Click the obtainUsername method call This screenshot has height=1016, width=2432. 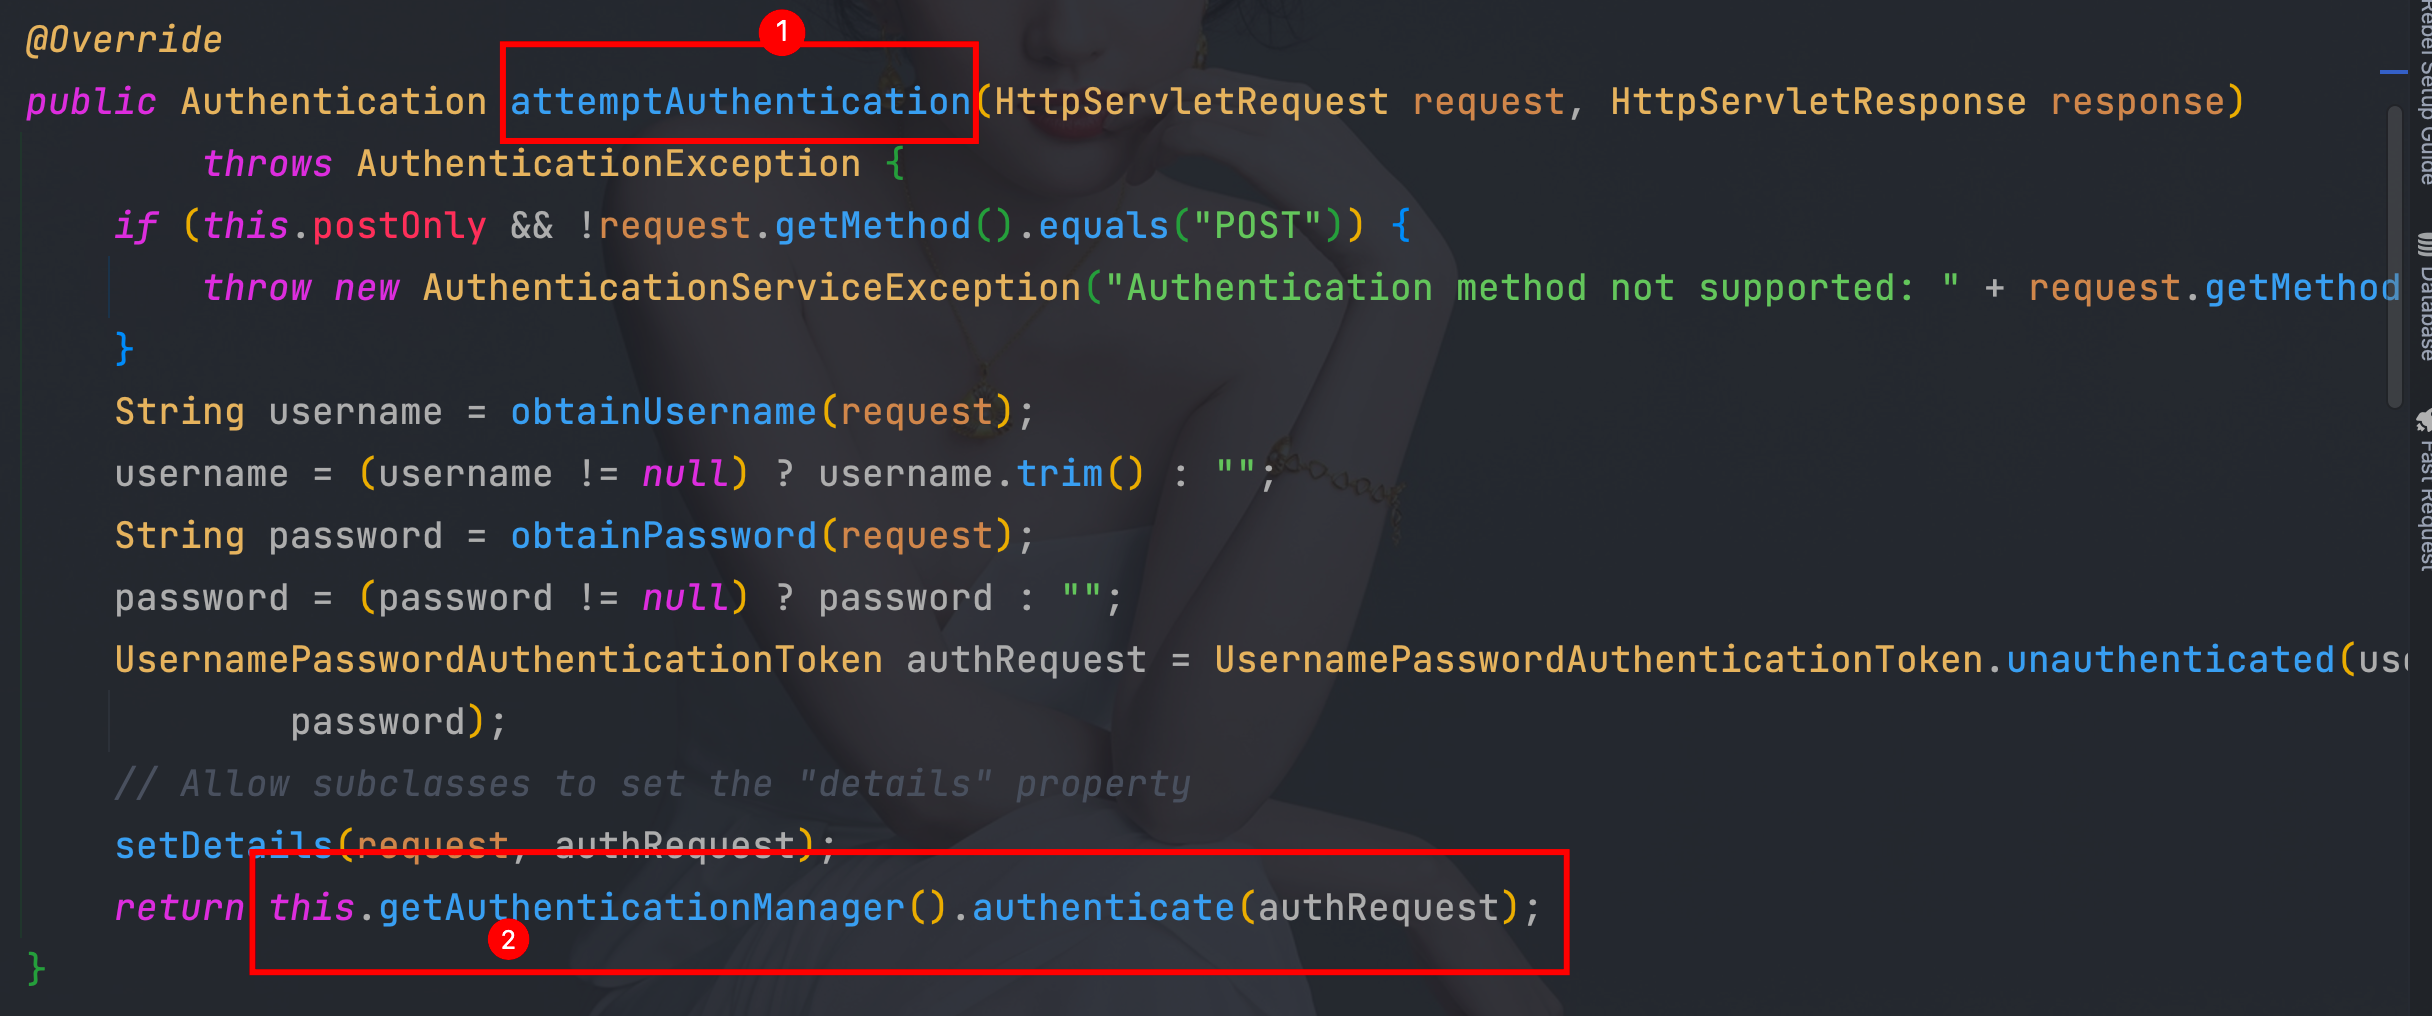(x=663, y=412)
